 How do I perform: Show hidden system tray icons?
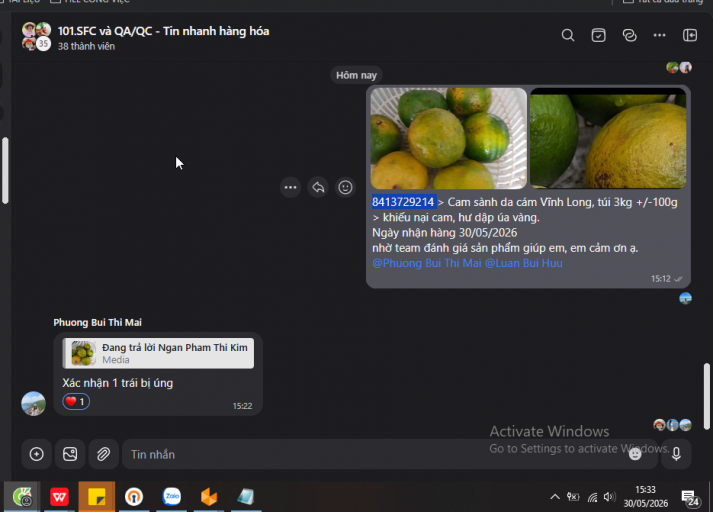[555, 497]
